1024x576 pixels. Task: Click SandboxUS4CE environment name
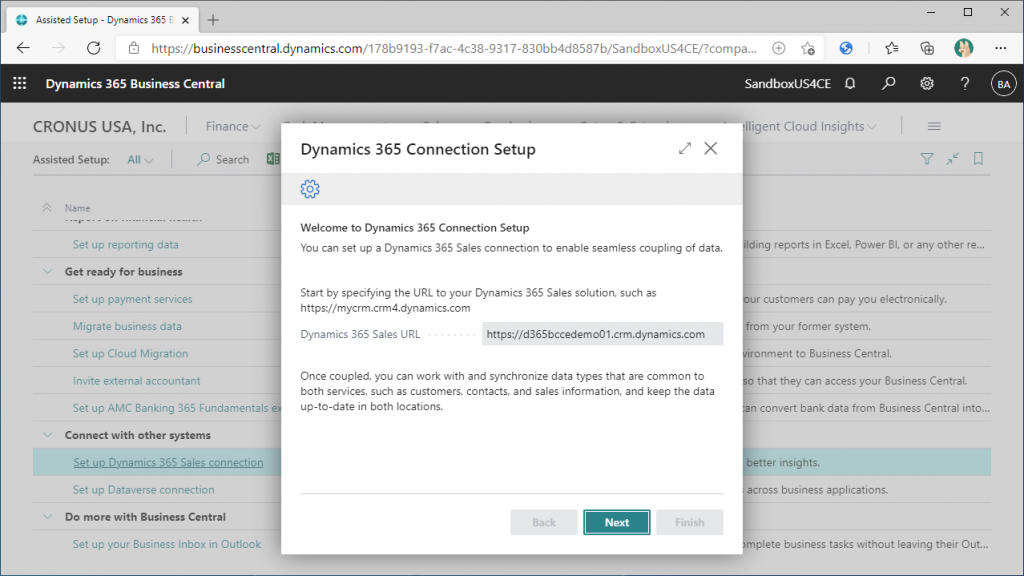click(x=788, y=84)
